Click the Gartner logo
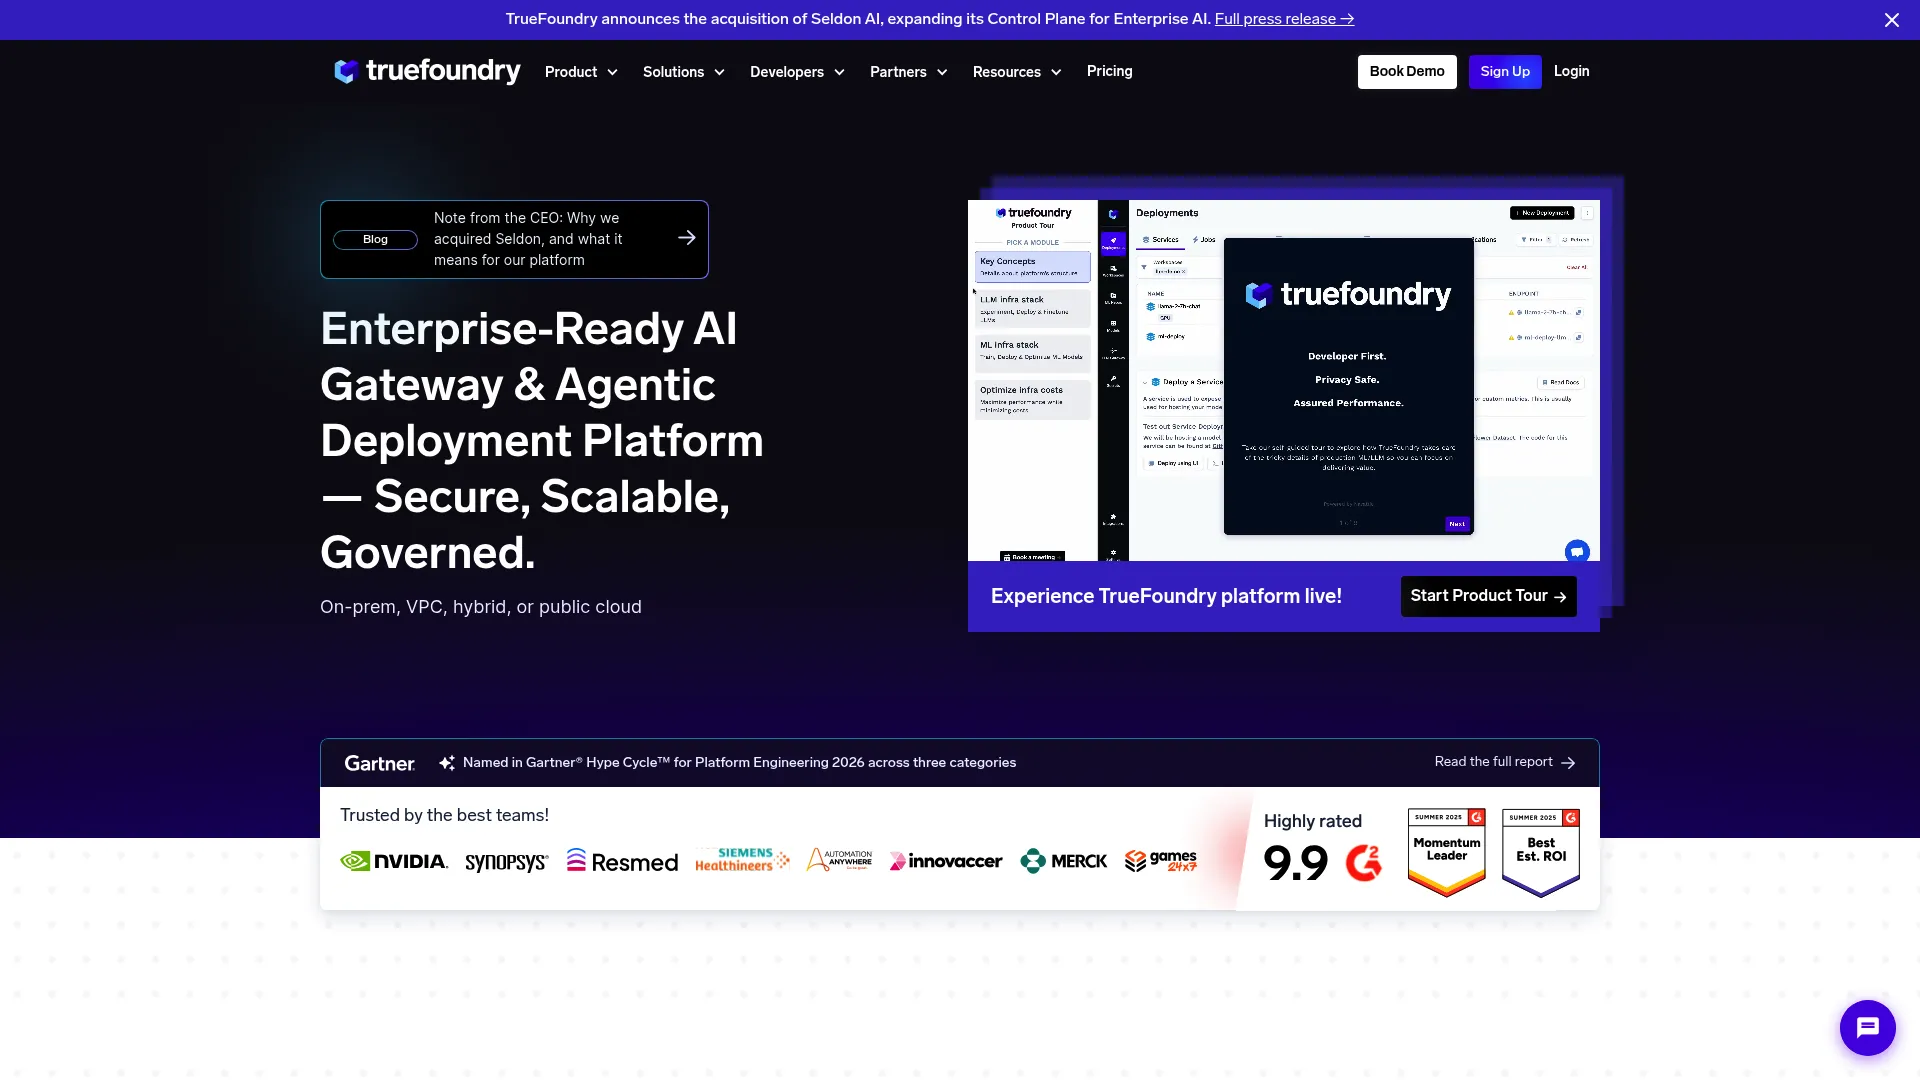Image resolution: width=1920 pixels, height=1080 pixels. click(379, 763)
